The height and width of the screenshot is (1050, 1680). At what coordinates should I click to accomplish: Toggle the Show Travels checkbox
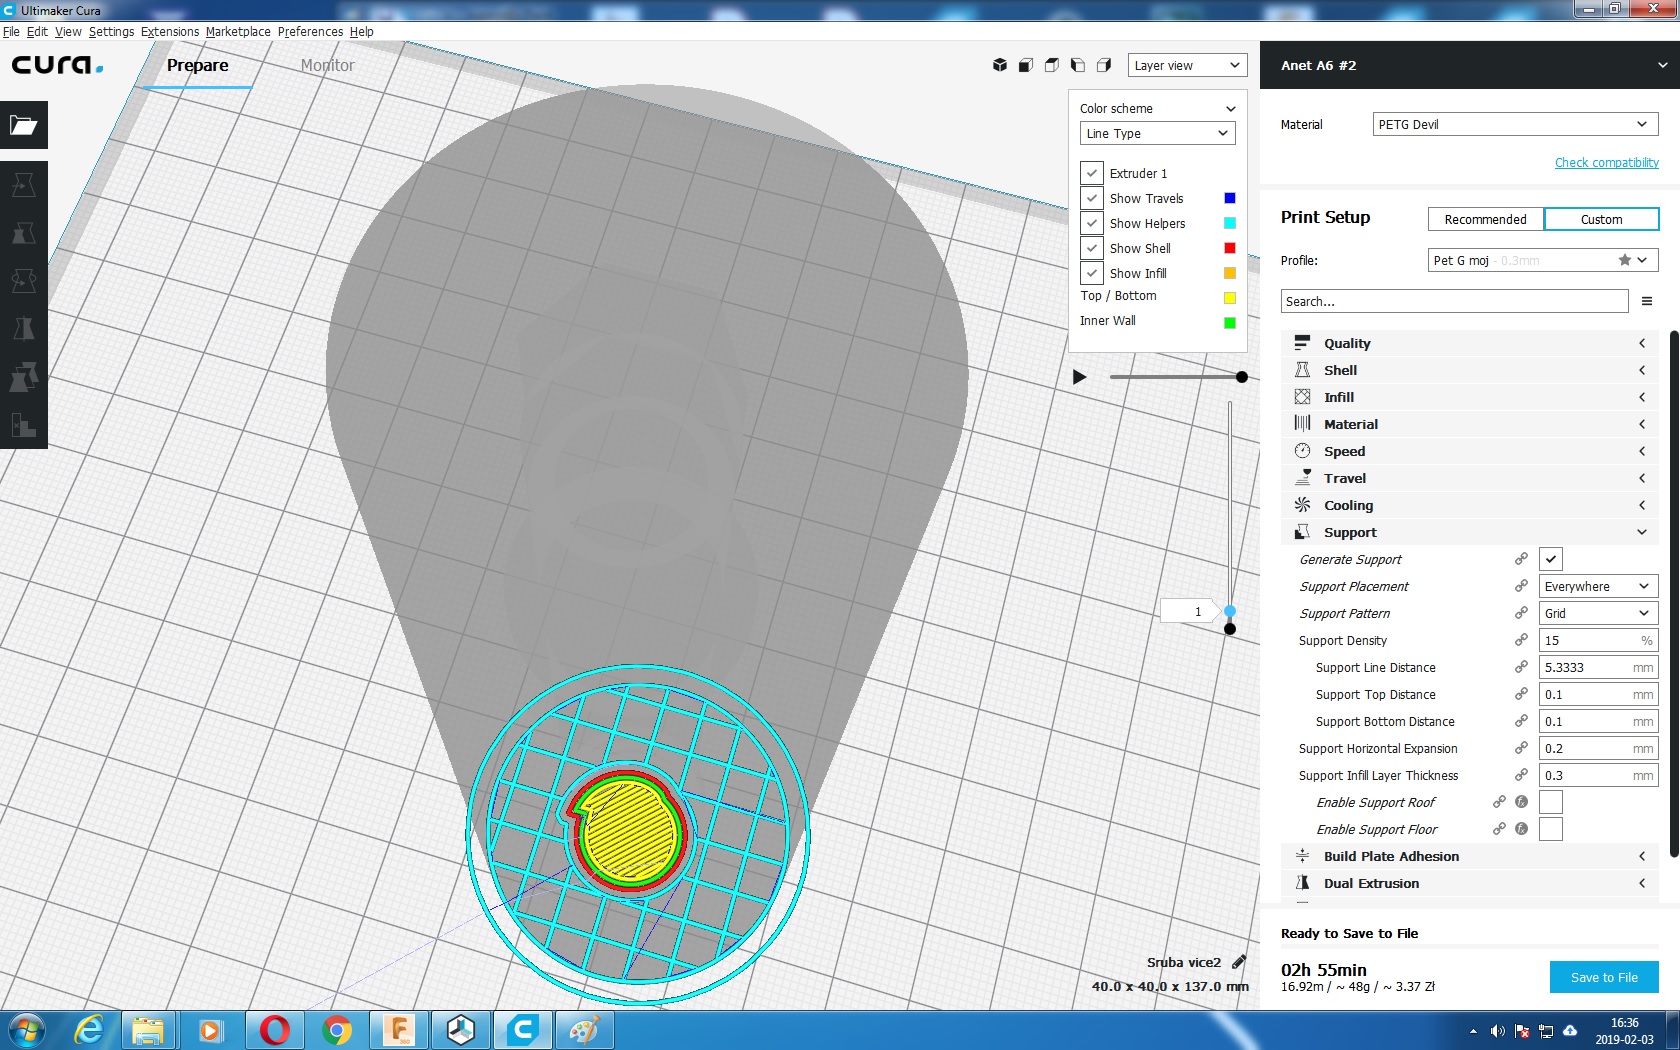pos(1092,198)
